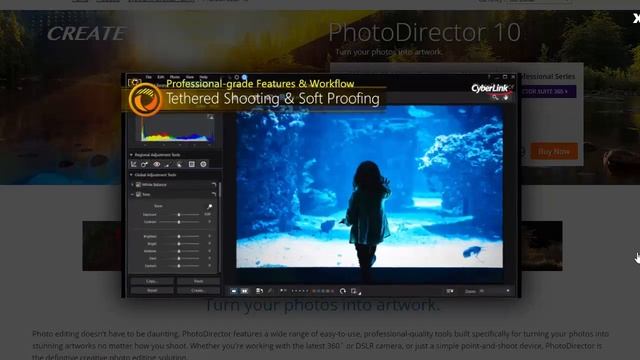Click the blue round icon beside the menu bar

tap(244, 77)
